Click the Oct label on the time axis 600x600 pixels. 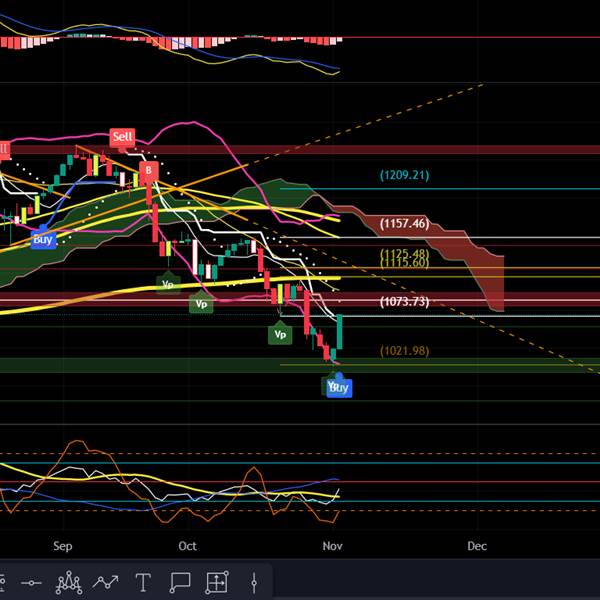(x=188, y=546)
